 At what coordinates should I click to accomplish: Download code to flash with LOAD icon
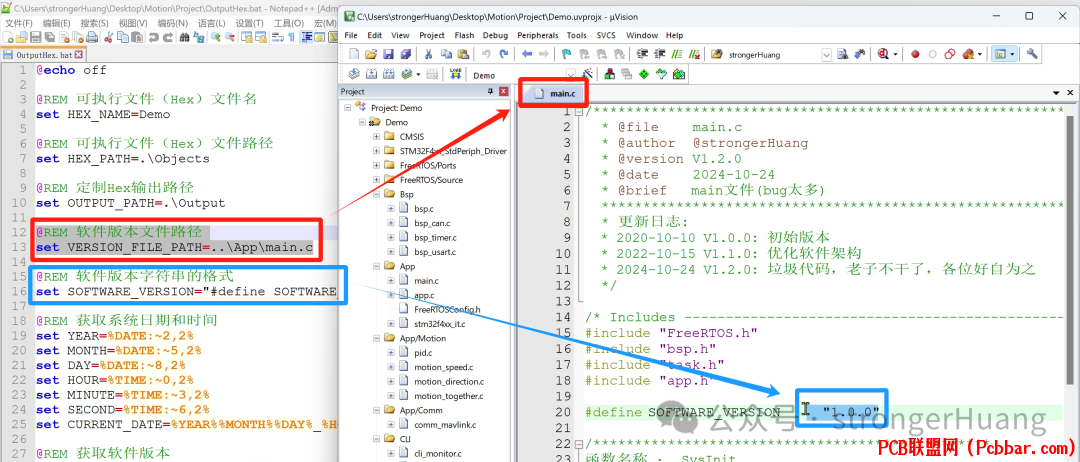tap(455, 74)
